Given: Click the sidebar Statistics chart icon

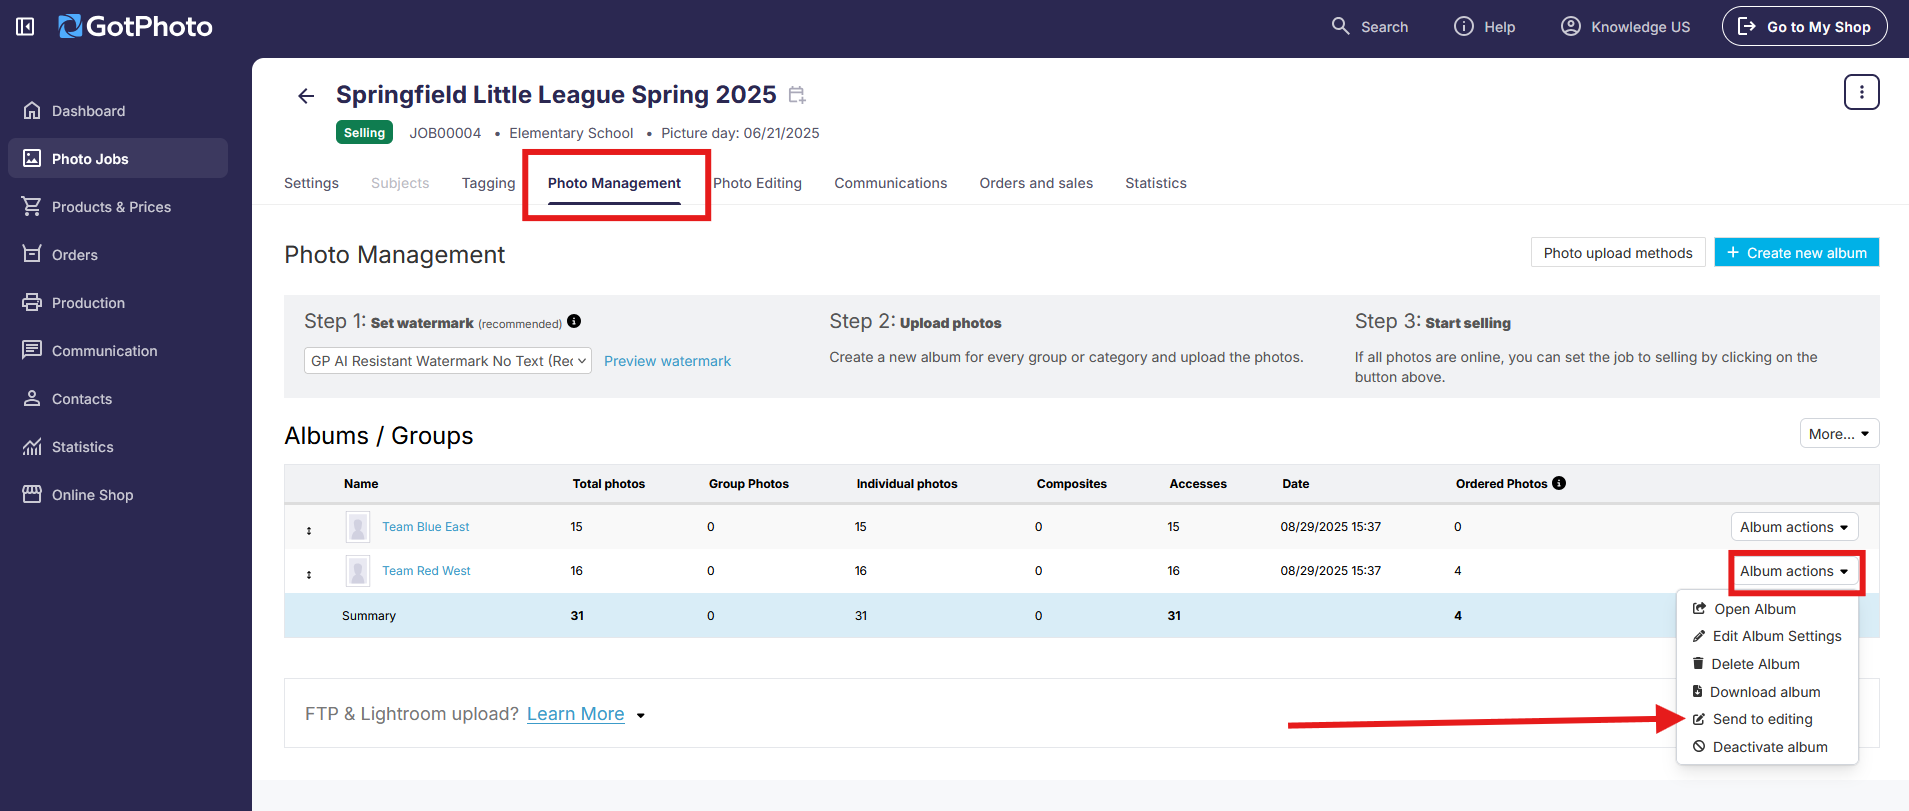Looking at the screenshot, I should point(32,446).
